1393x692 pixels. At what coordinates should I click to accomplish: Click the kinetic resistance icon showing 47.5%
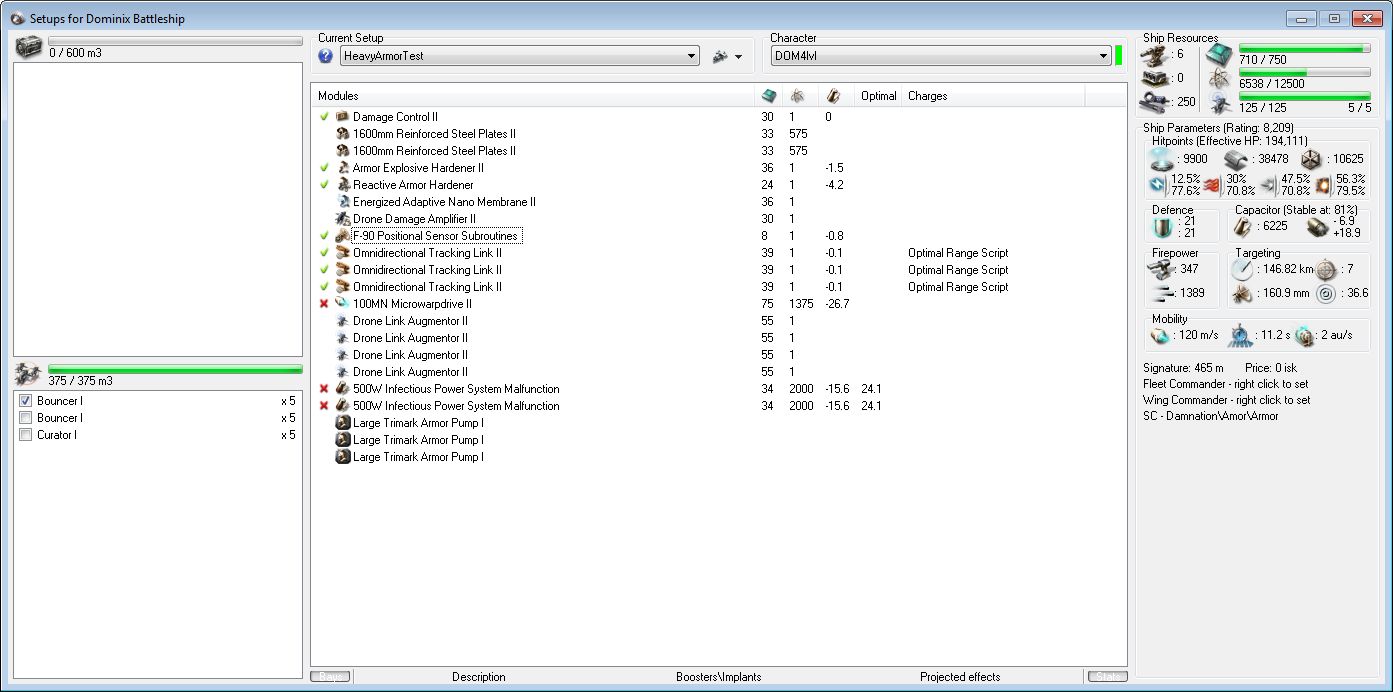(1269, 185)
